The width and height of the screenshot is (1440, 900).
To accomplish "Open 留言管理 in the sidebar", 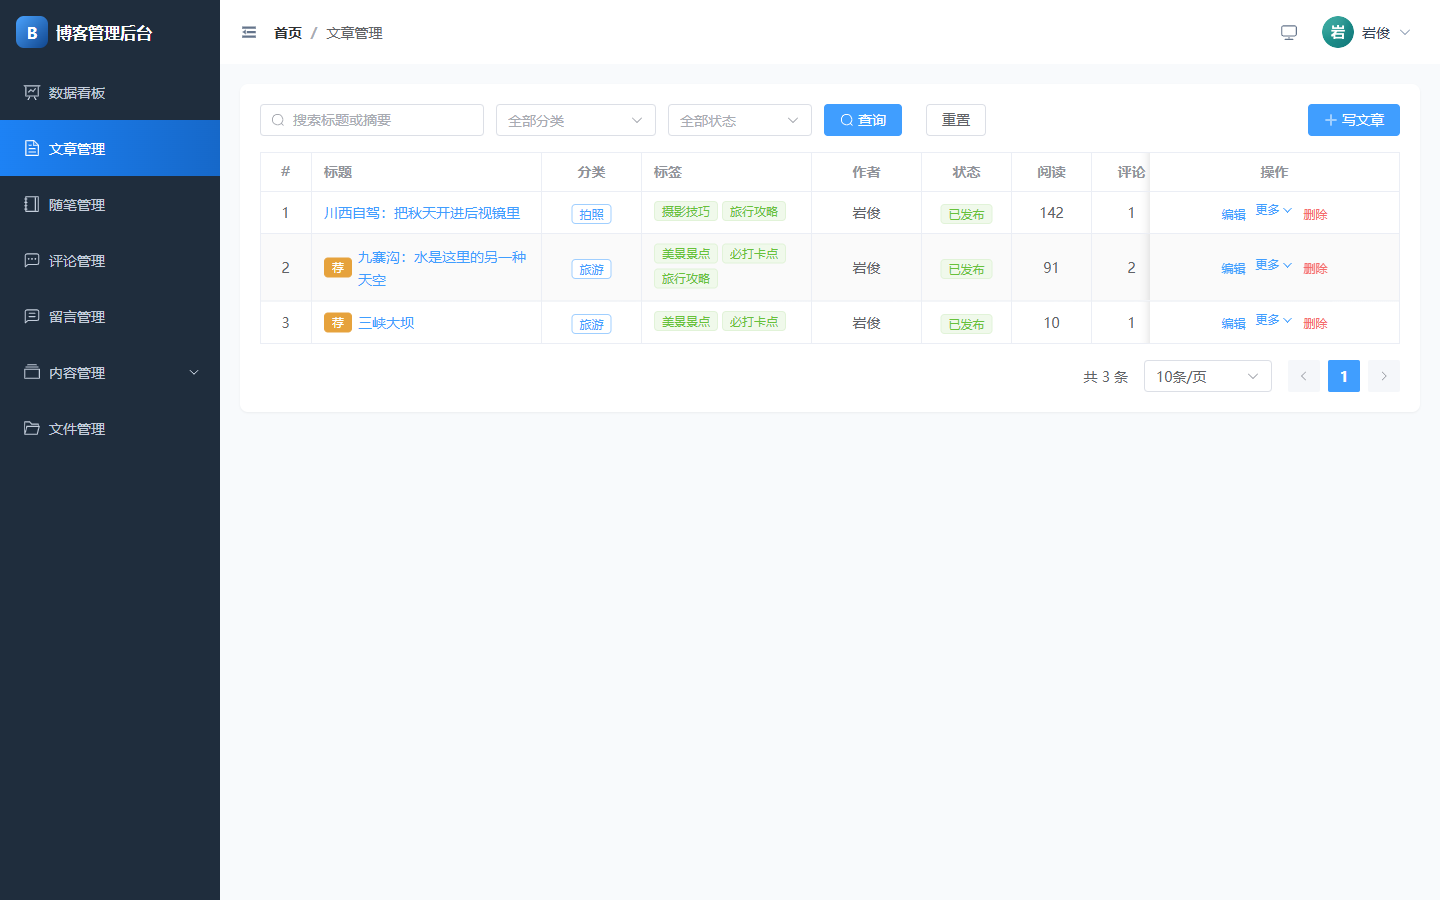I will (110, 316).
